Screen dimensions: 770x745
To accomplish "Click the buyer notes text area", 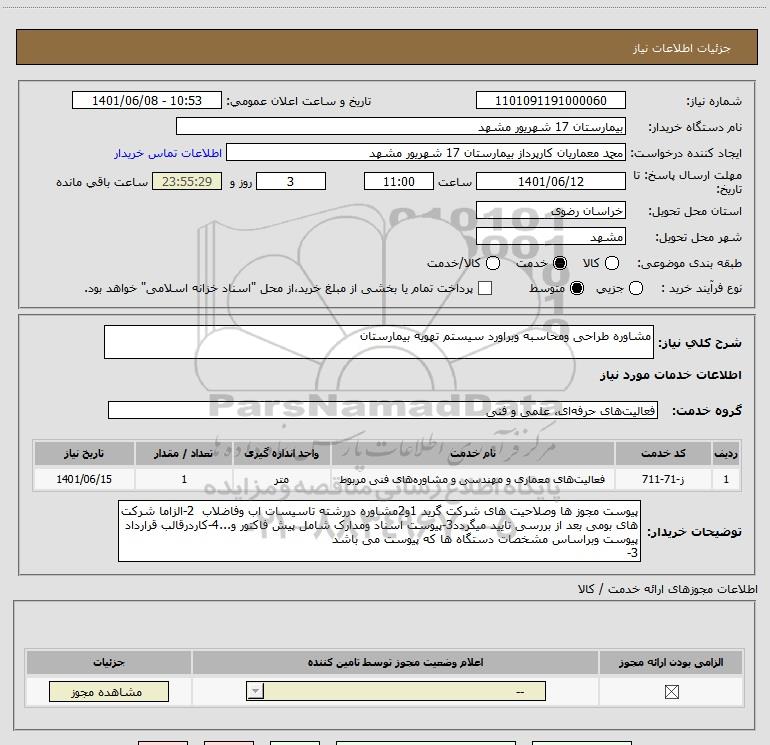I will click(x=379, y=531).
